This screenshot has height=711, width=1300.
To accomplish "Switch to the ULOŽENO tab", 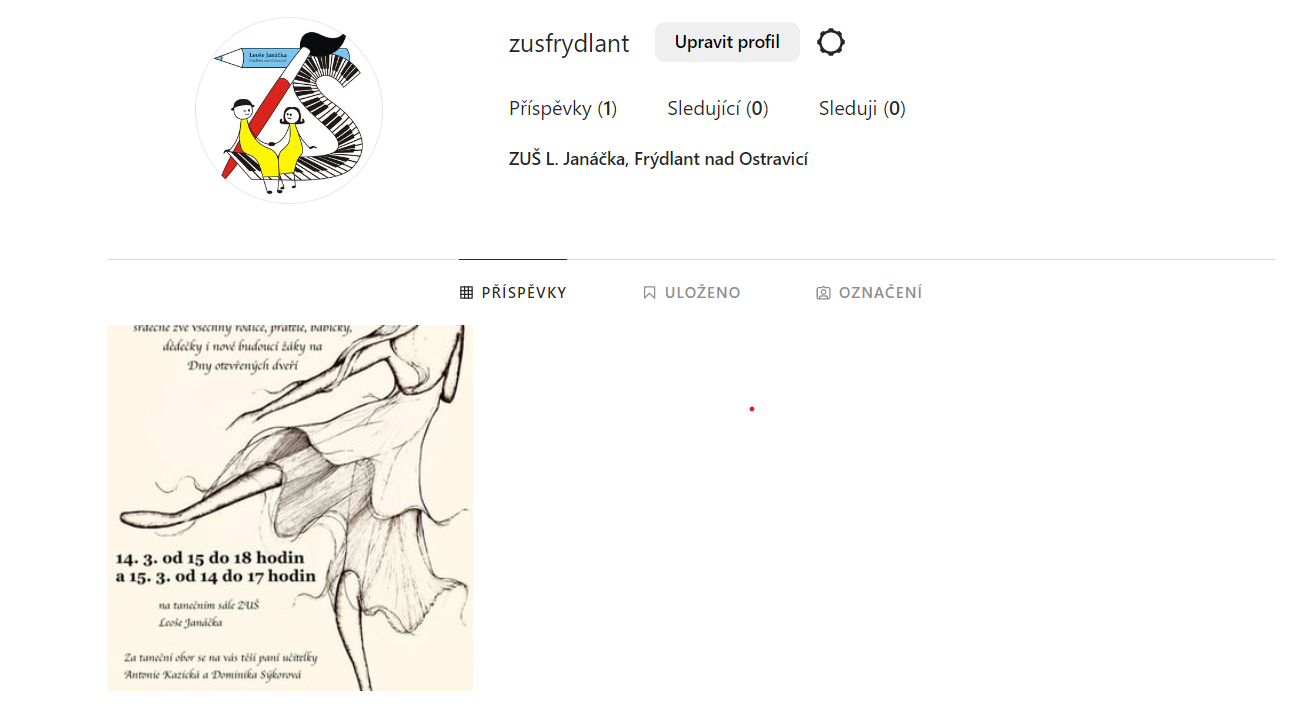I will click(692, 293).
